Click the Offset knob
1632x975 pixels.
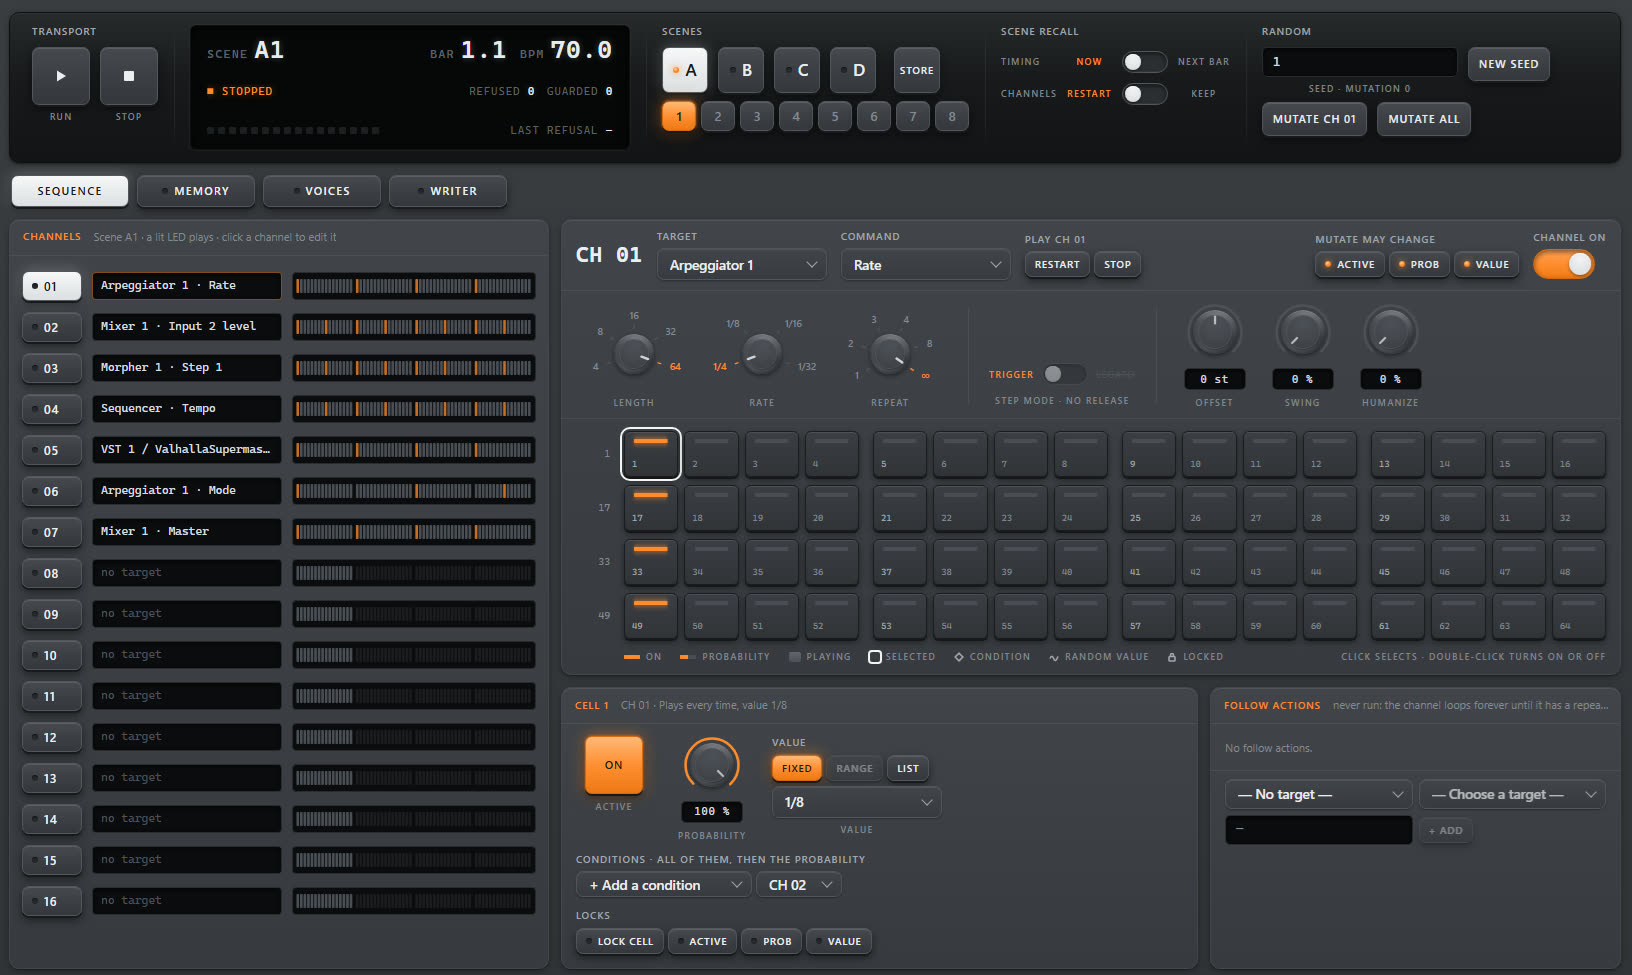click(x=1214, y=332)
